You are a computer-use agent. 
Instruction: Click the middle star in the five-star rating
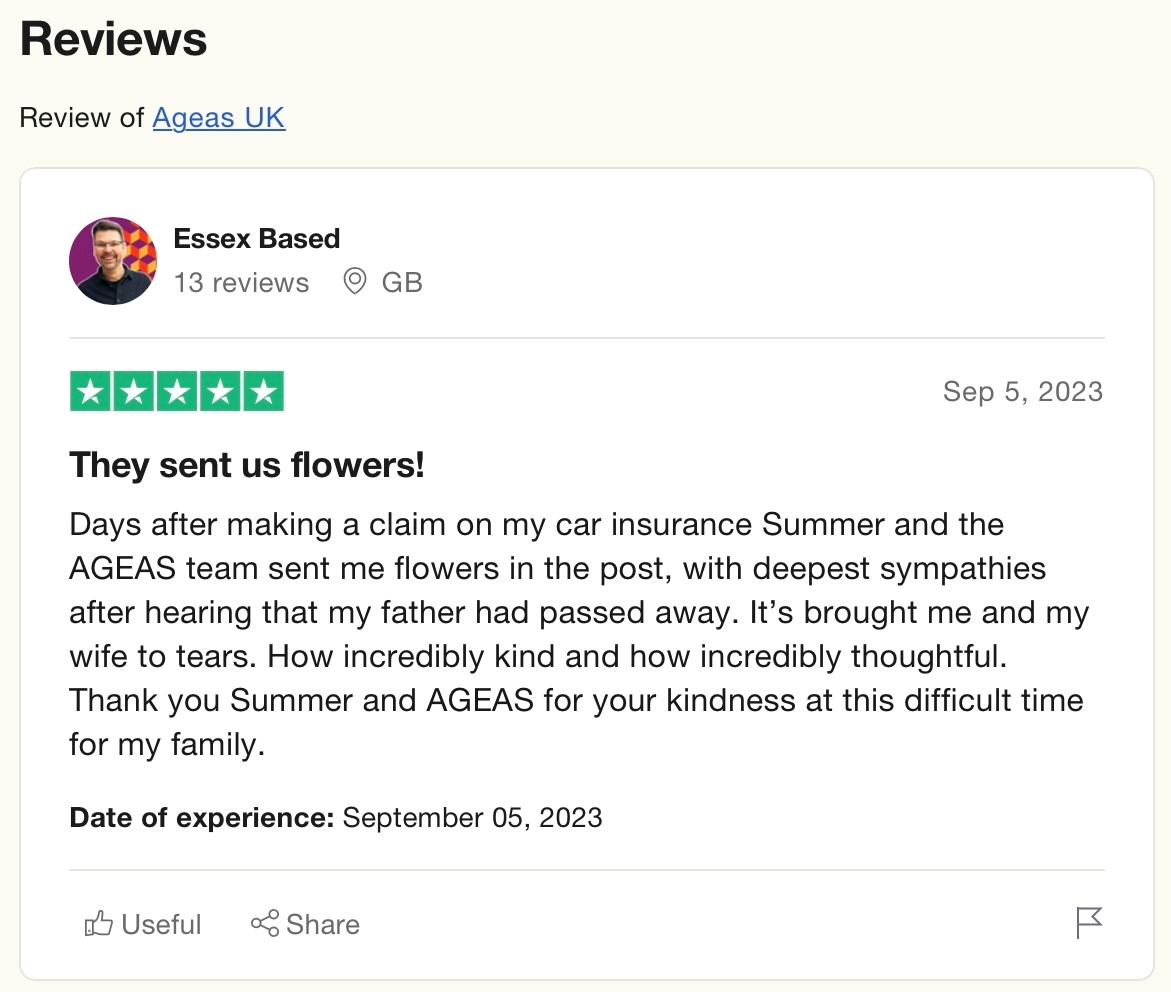click(176, 391)
